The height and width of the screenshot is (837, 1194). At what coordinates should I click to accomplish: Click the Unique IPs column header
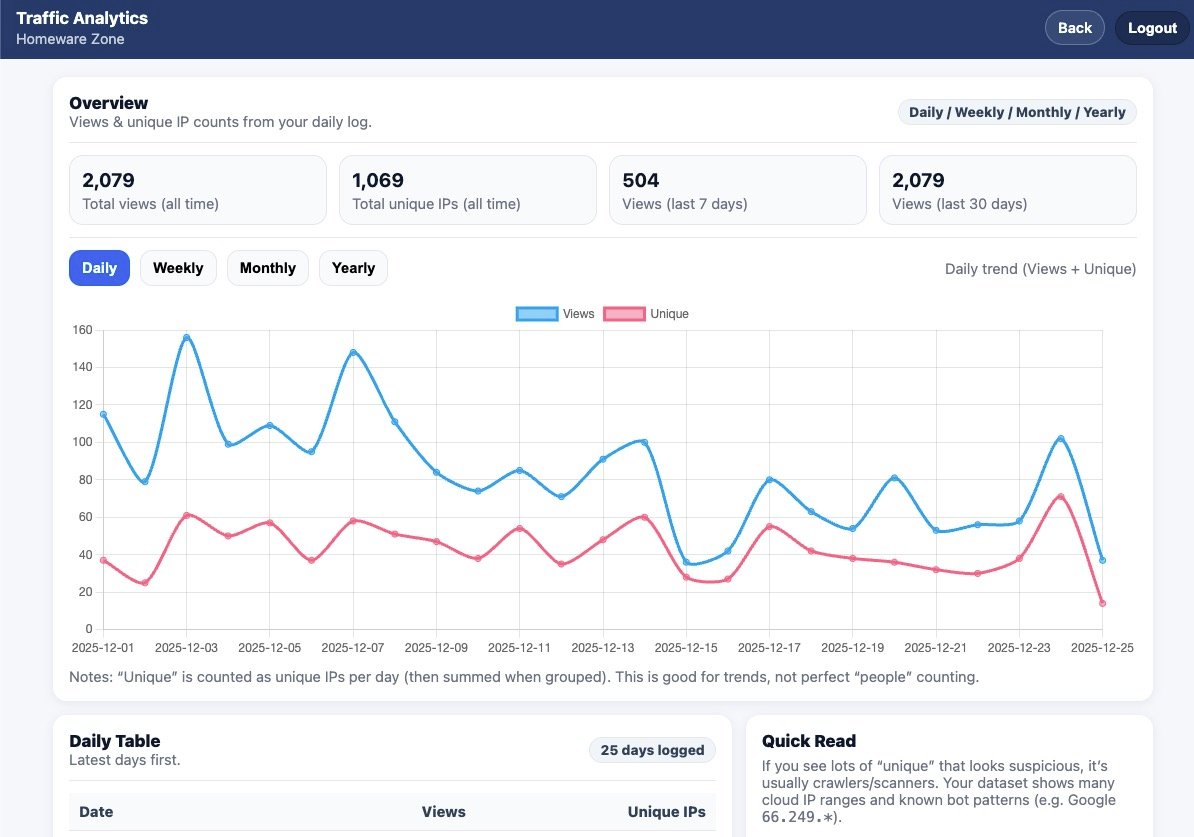coord(666,811)
